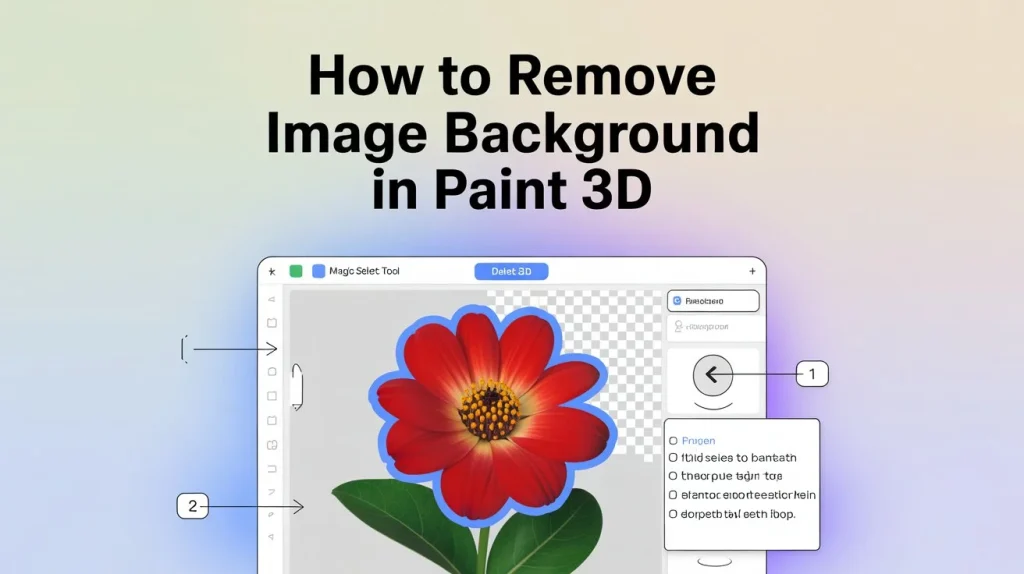This screenshot has width=1024, height=574.
Task: Click the circular back arrow button
Action: [x=712, y=375]
